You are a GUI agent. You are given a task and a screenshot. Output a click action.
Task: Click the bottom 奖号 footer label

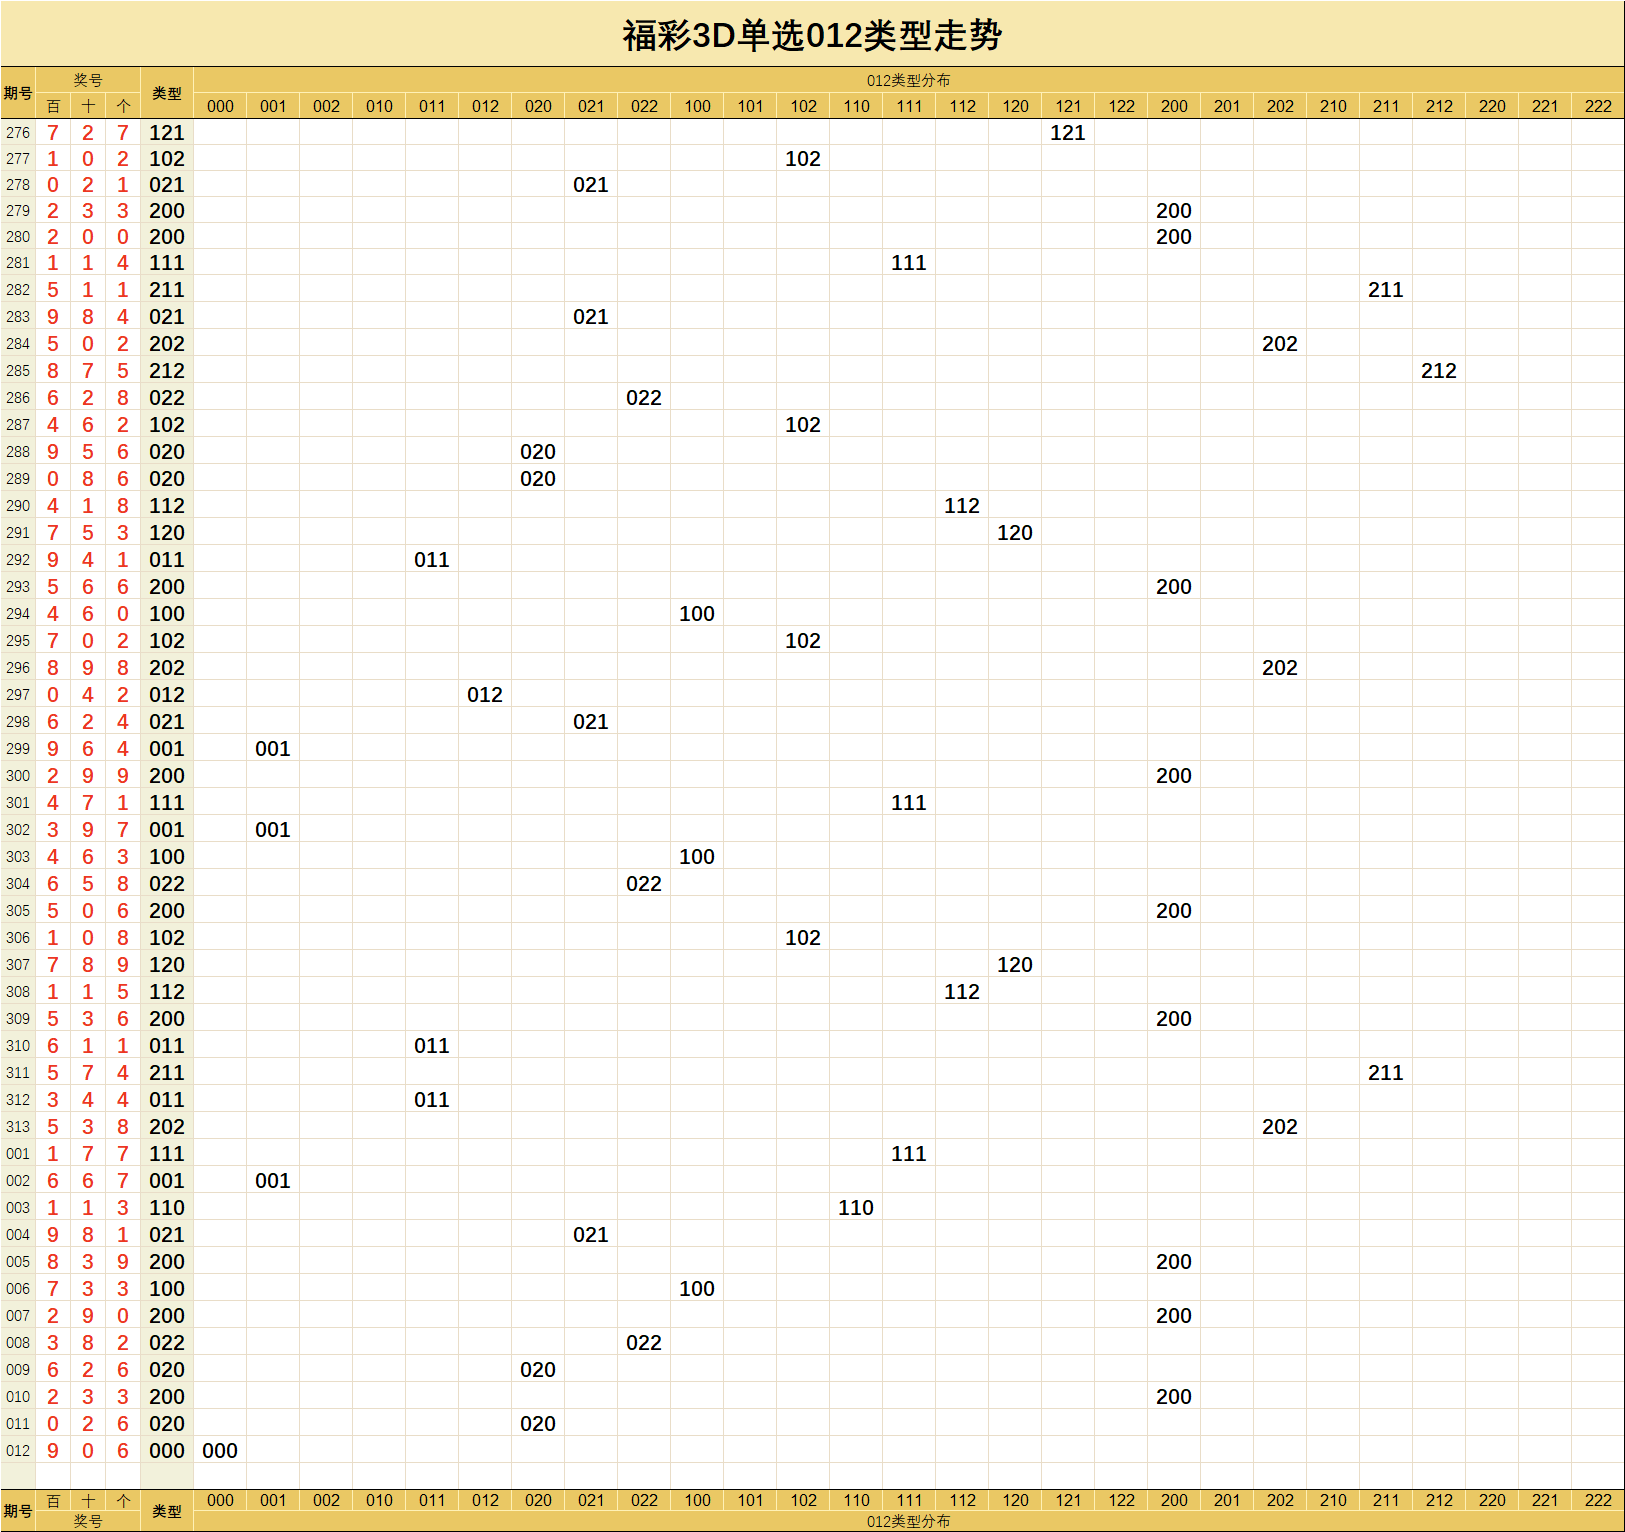88,1521
